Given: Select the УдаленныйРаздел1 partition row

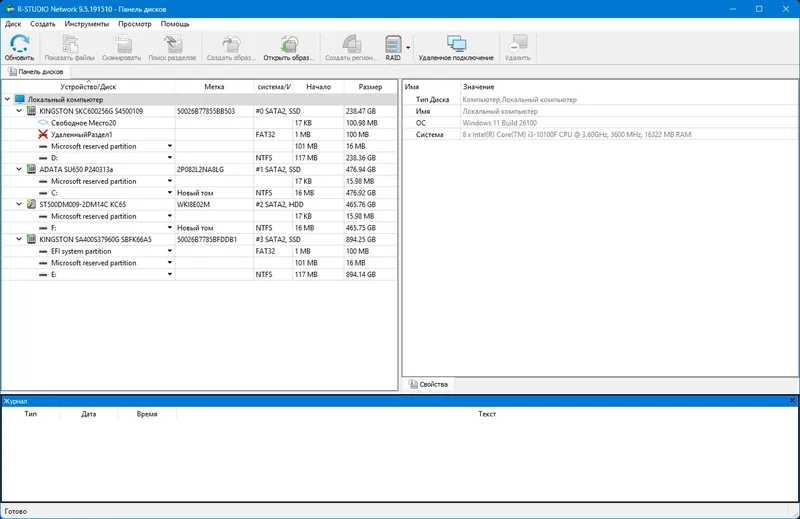Looking at the screenshot, I should coord(199,134).
